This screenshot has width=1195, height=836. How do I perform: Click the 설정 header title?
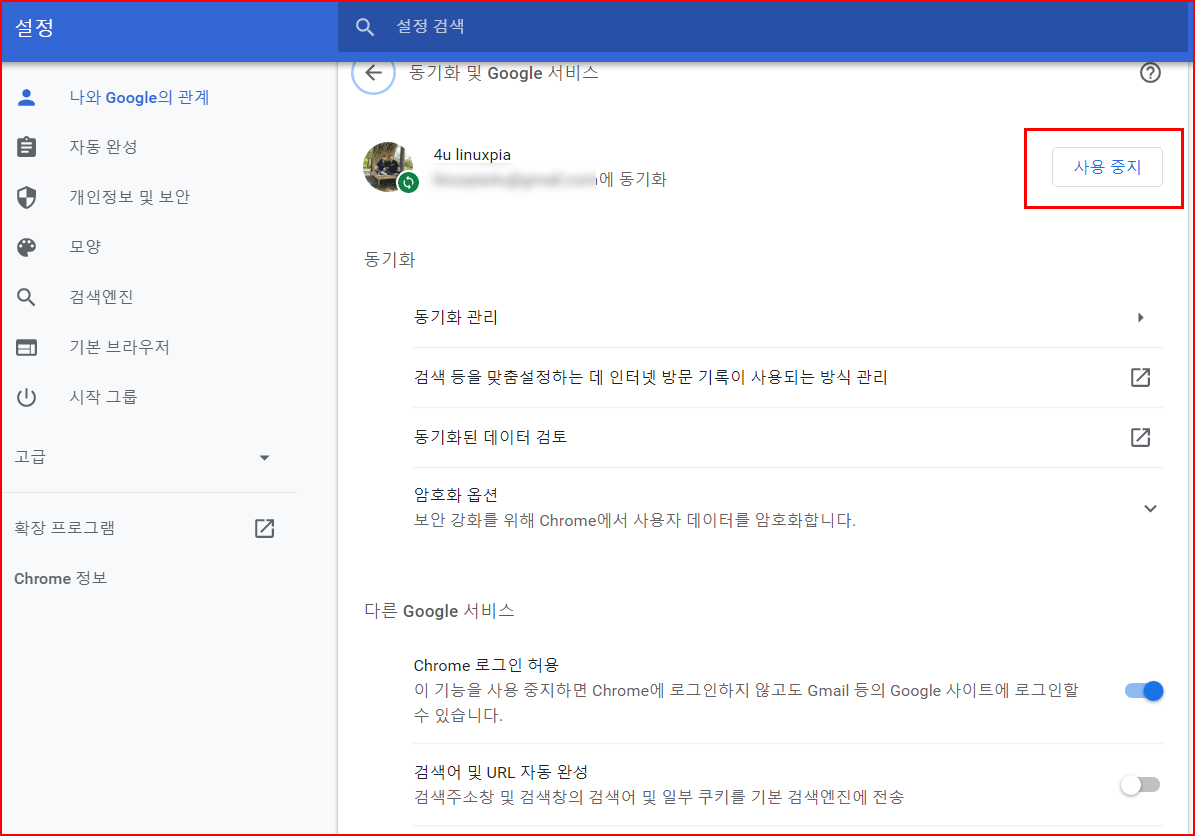click(x=34, y=28)
